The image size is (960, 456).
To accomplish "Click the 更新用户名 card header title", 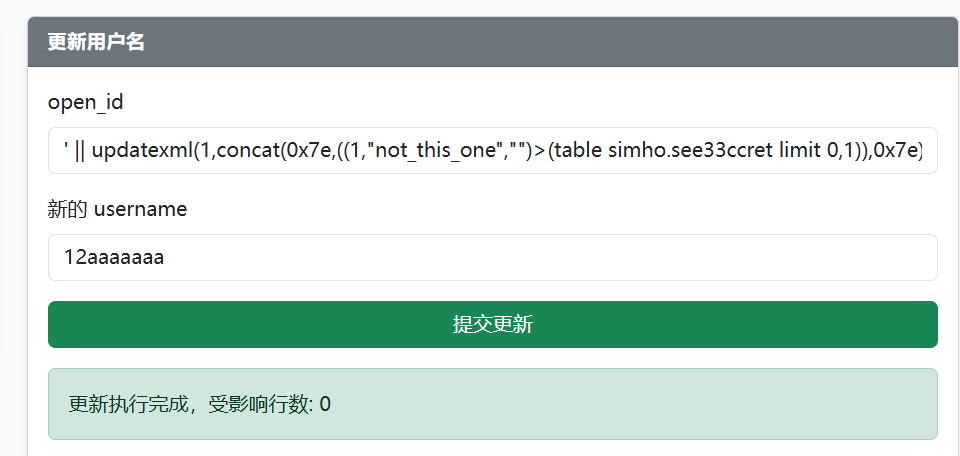I will point(96,42).
